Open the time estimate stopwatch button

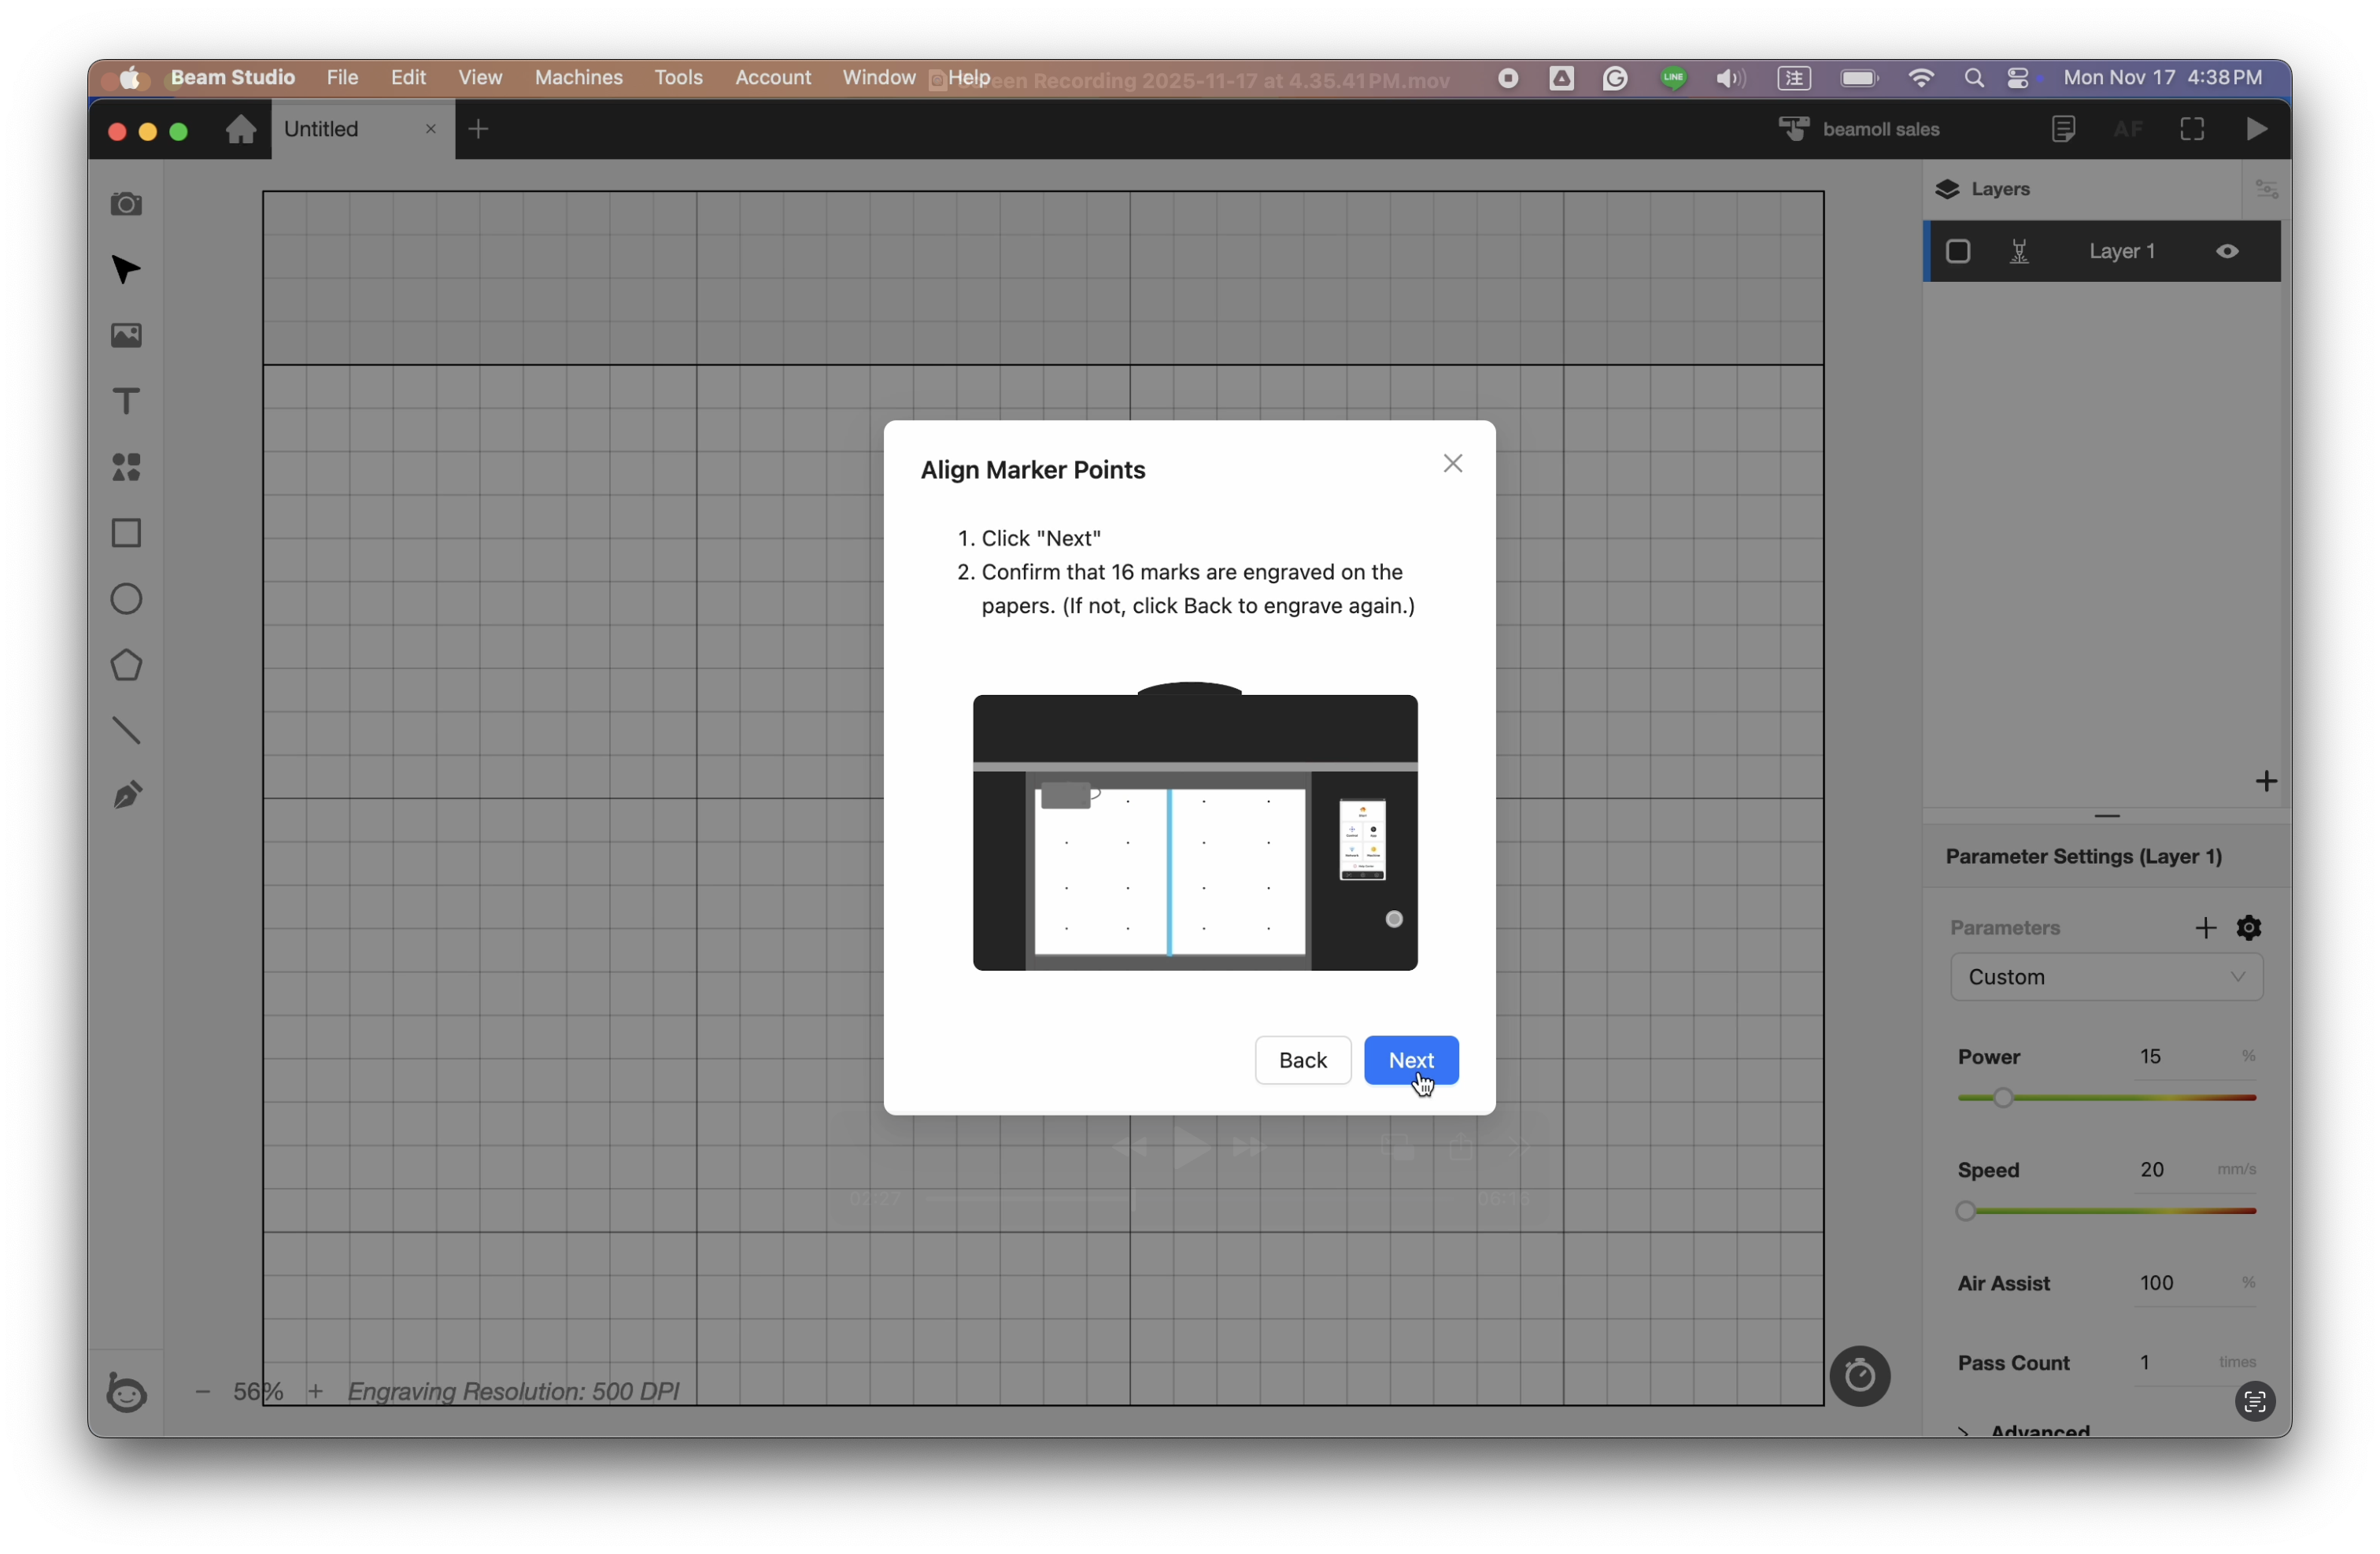click(1859, 1376)
